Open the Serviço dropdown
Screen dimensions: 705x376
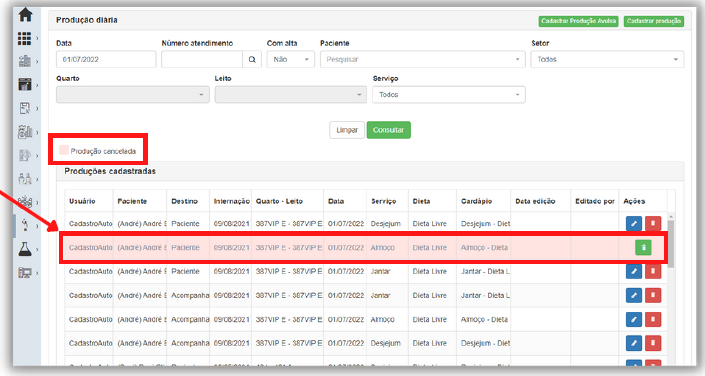coord(449,94)
